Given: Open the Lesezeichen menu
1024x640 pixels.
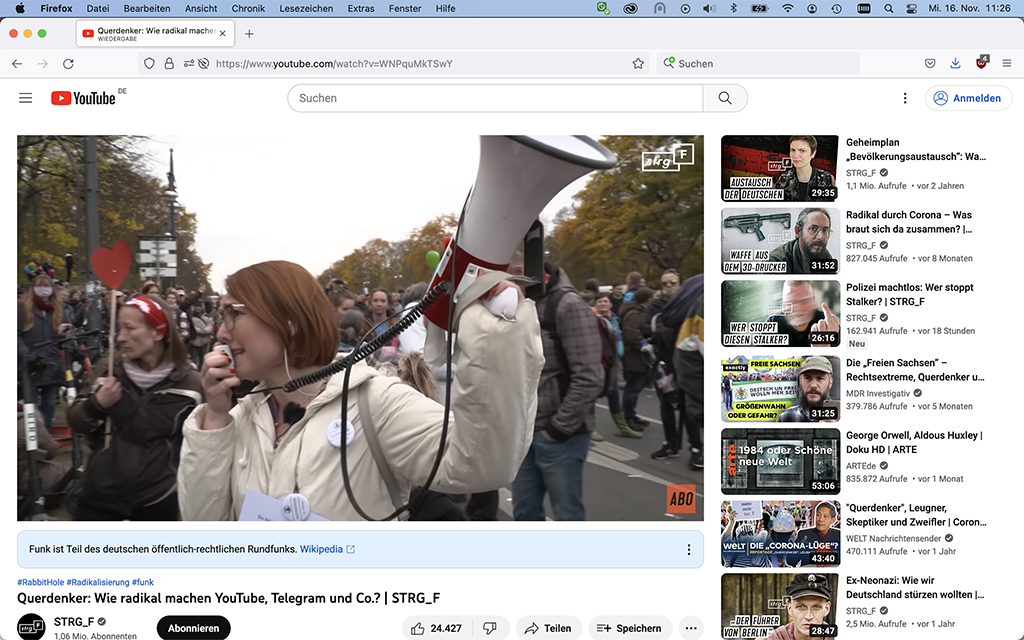Looking at the screenshot, I should click(306, 8).
